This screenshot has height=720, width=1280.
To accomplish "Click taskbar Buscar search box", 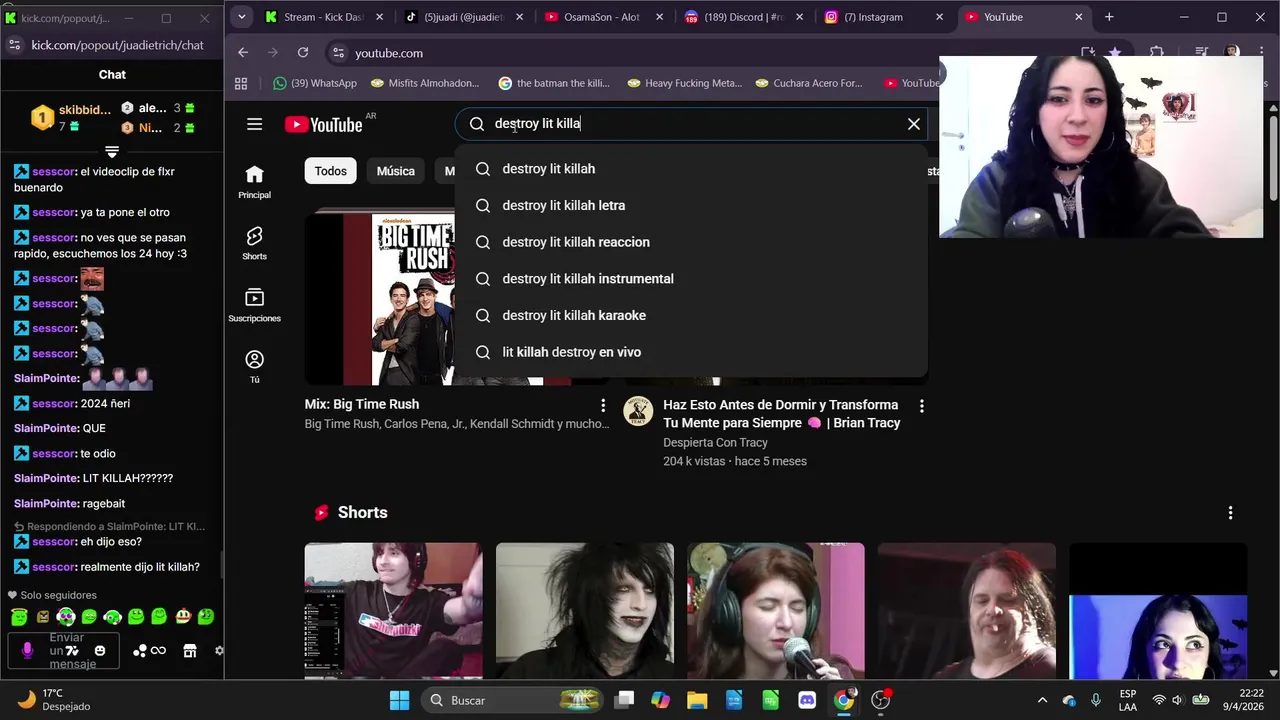I will (511, 700).
